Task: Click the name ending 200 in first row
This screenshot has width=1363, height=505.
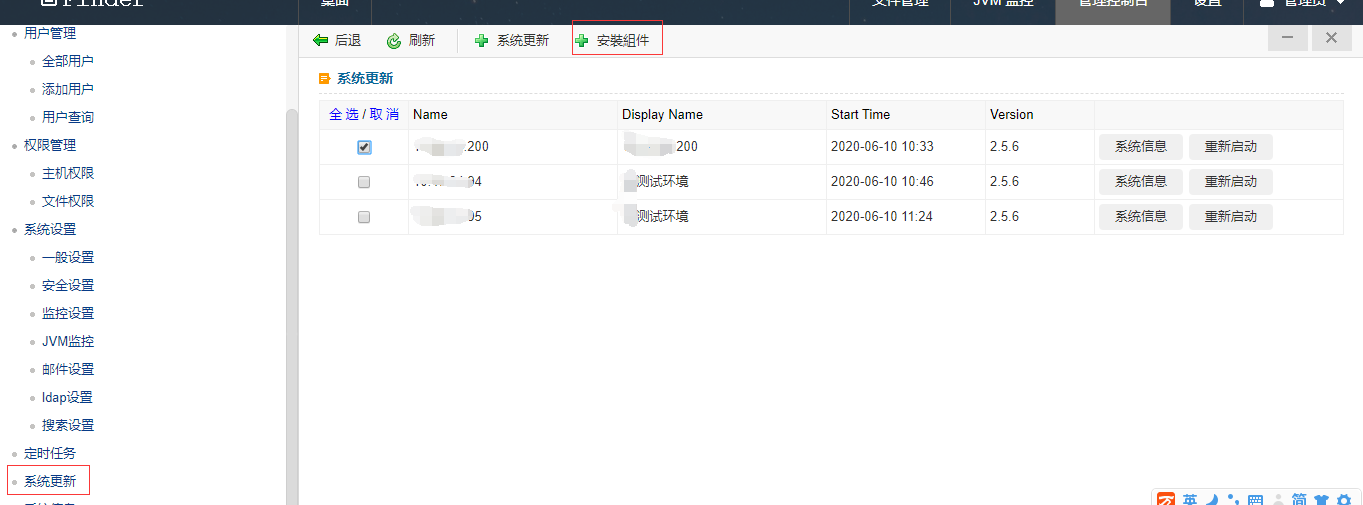Action: [x=451, y=147]
